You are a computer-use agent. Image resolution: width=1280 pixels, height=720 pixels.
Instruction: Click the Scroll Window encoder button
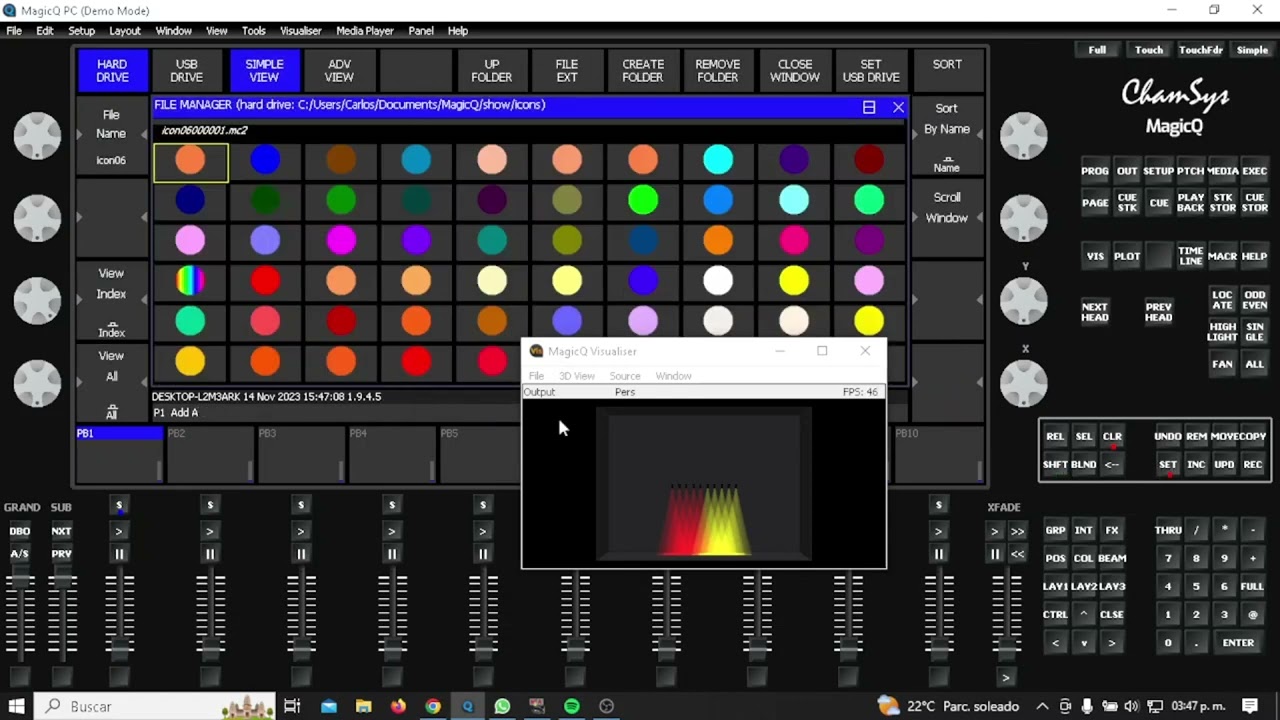[946, 216]
